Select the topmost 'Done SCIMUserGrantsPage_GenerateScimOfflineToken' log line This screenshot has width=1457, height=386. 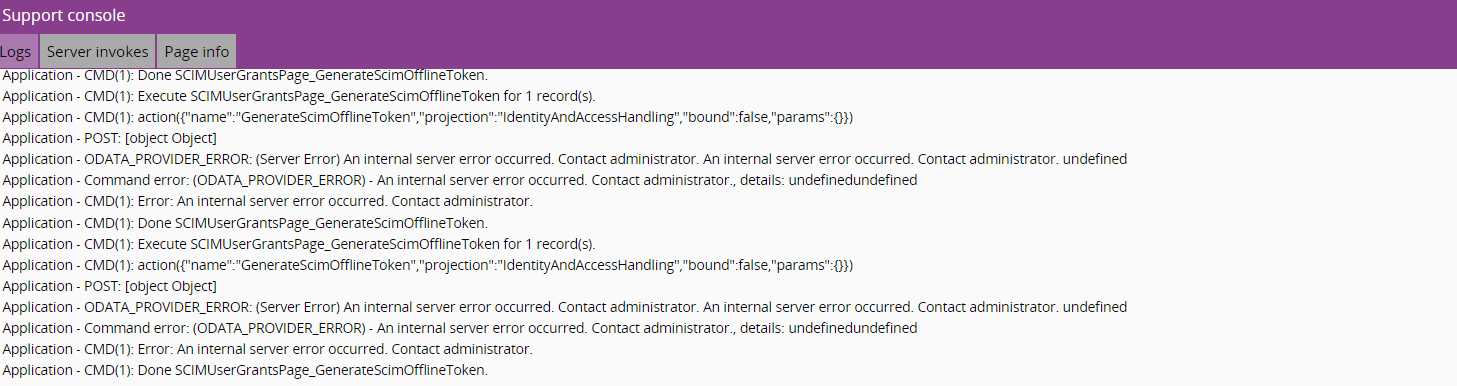point(245,75)
